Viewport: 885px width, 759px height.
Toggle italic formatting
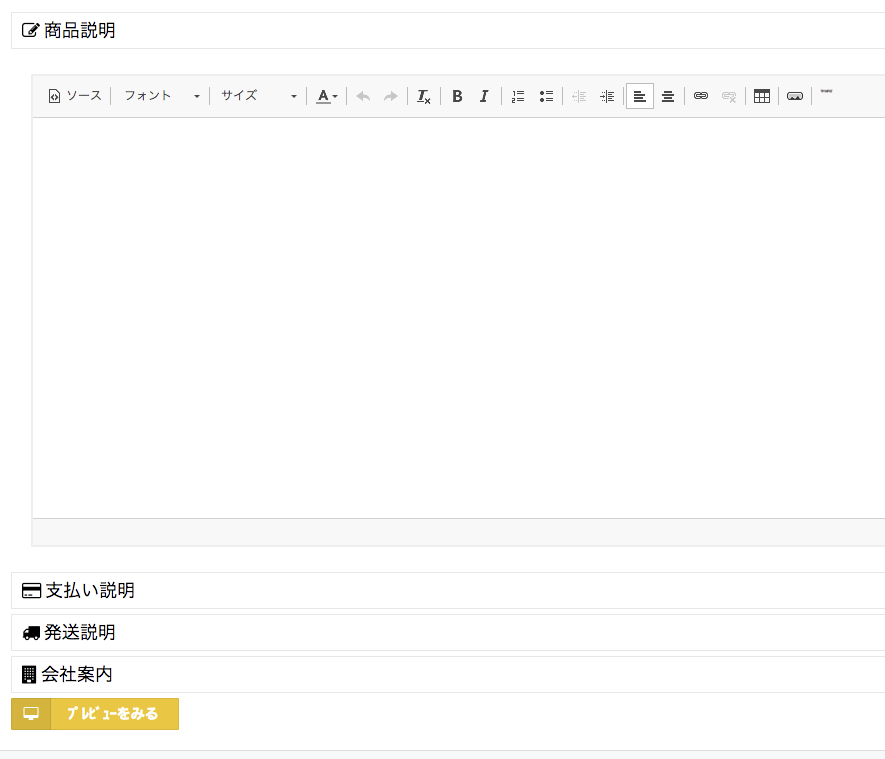coord(484,96)
